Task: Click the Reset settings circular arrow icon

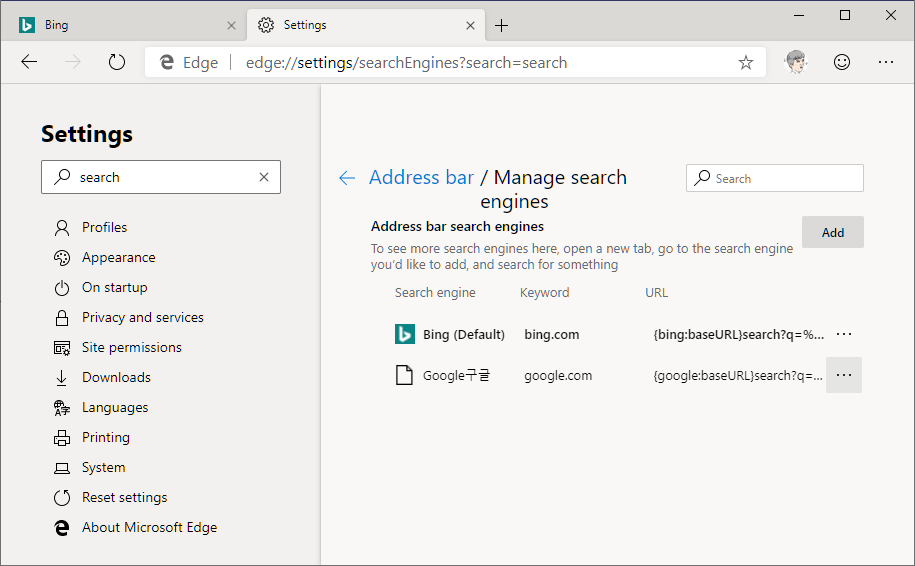Action: pyautogui.click(x=62, y=498)
